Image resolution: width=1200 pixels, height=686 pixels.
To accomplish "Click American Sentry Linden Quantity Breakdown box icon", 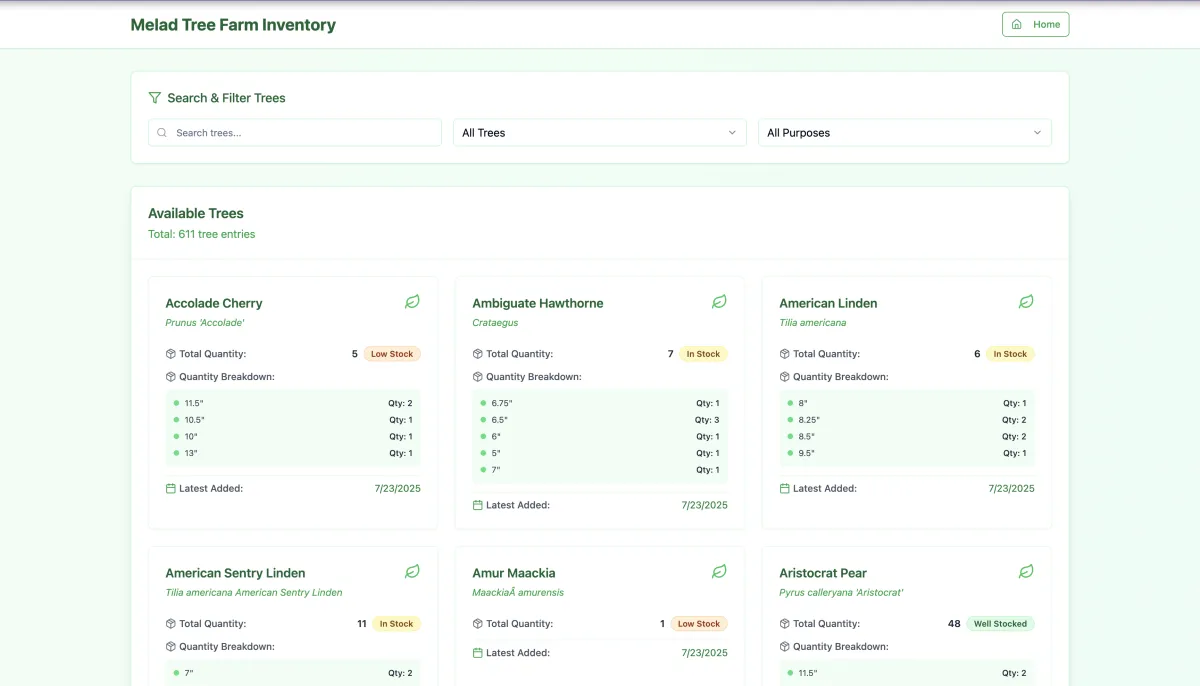I will 171,647.
